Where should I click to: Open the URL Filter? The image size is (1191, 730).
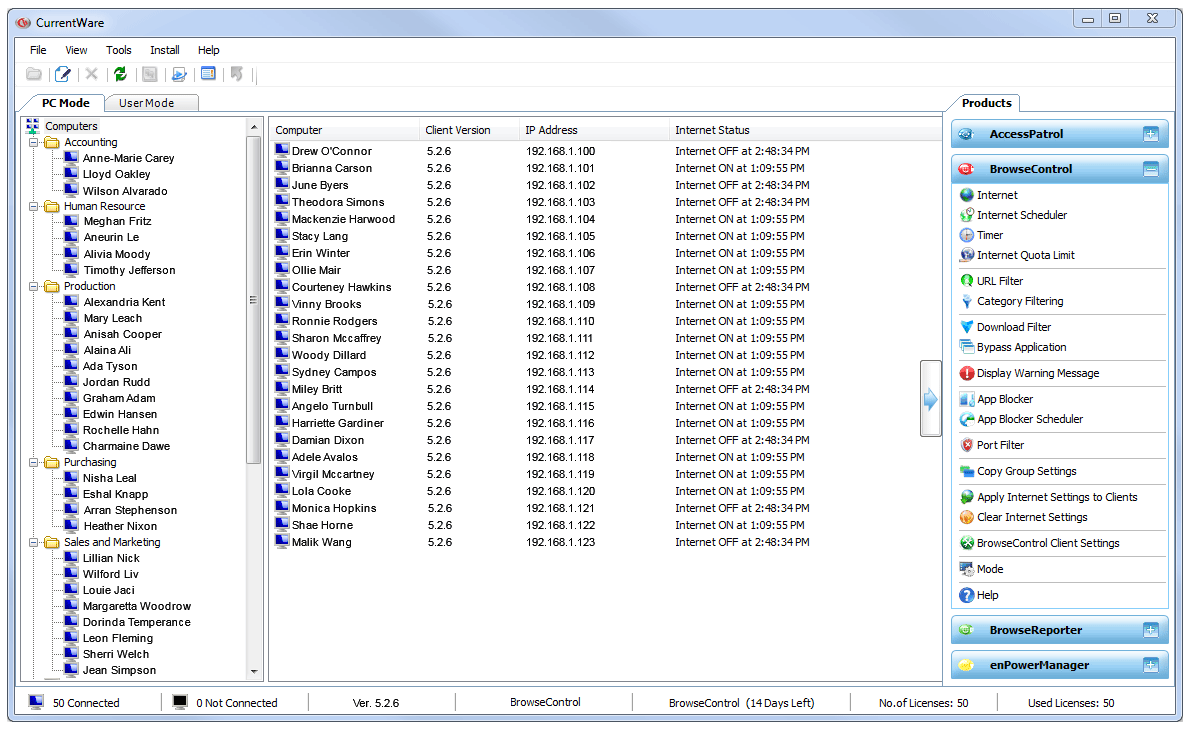click(x=1000, y=281)
